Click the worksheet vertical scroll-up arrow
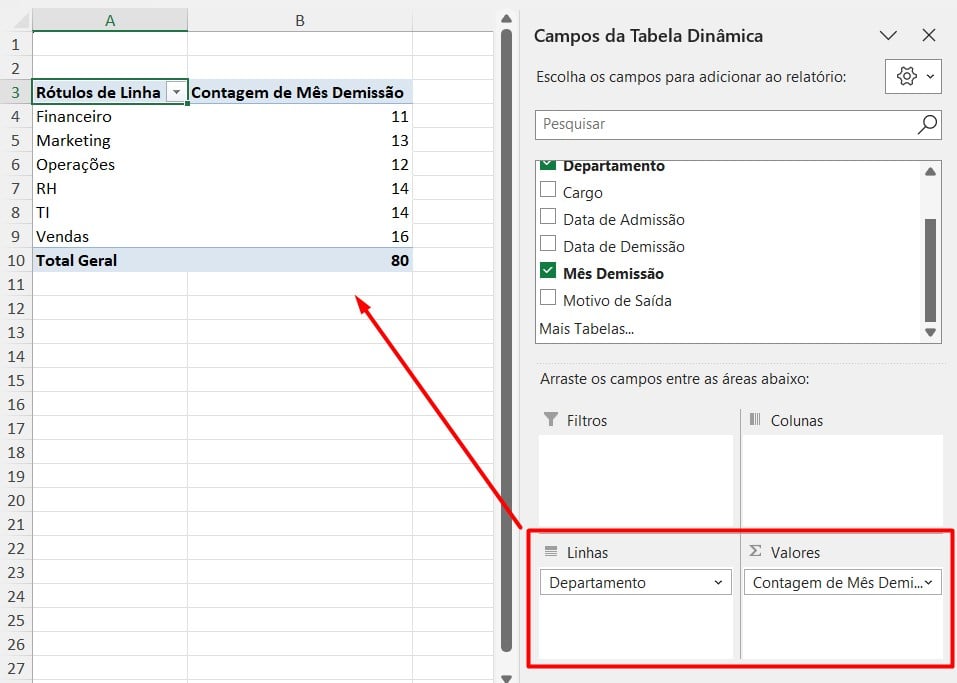Image resolution: width=957 pixels, height=683 pixels. click(506, 19)
